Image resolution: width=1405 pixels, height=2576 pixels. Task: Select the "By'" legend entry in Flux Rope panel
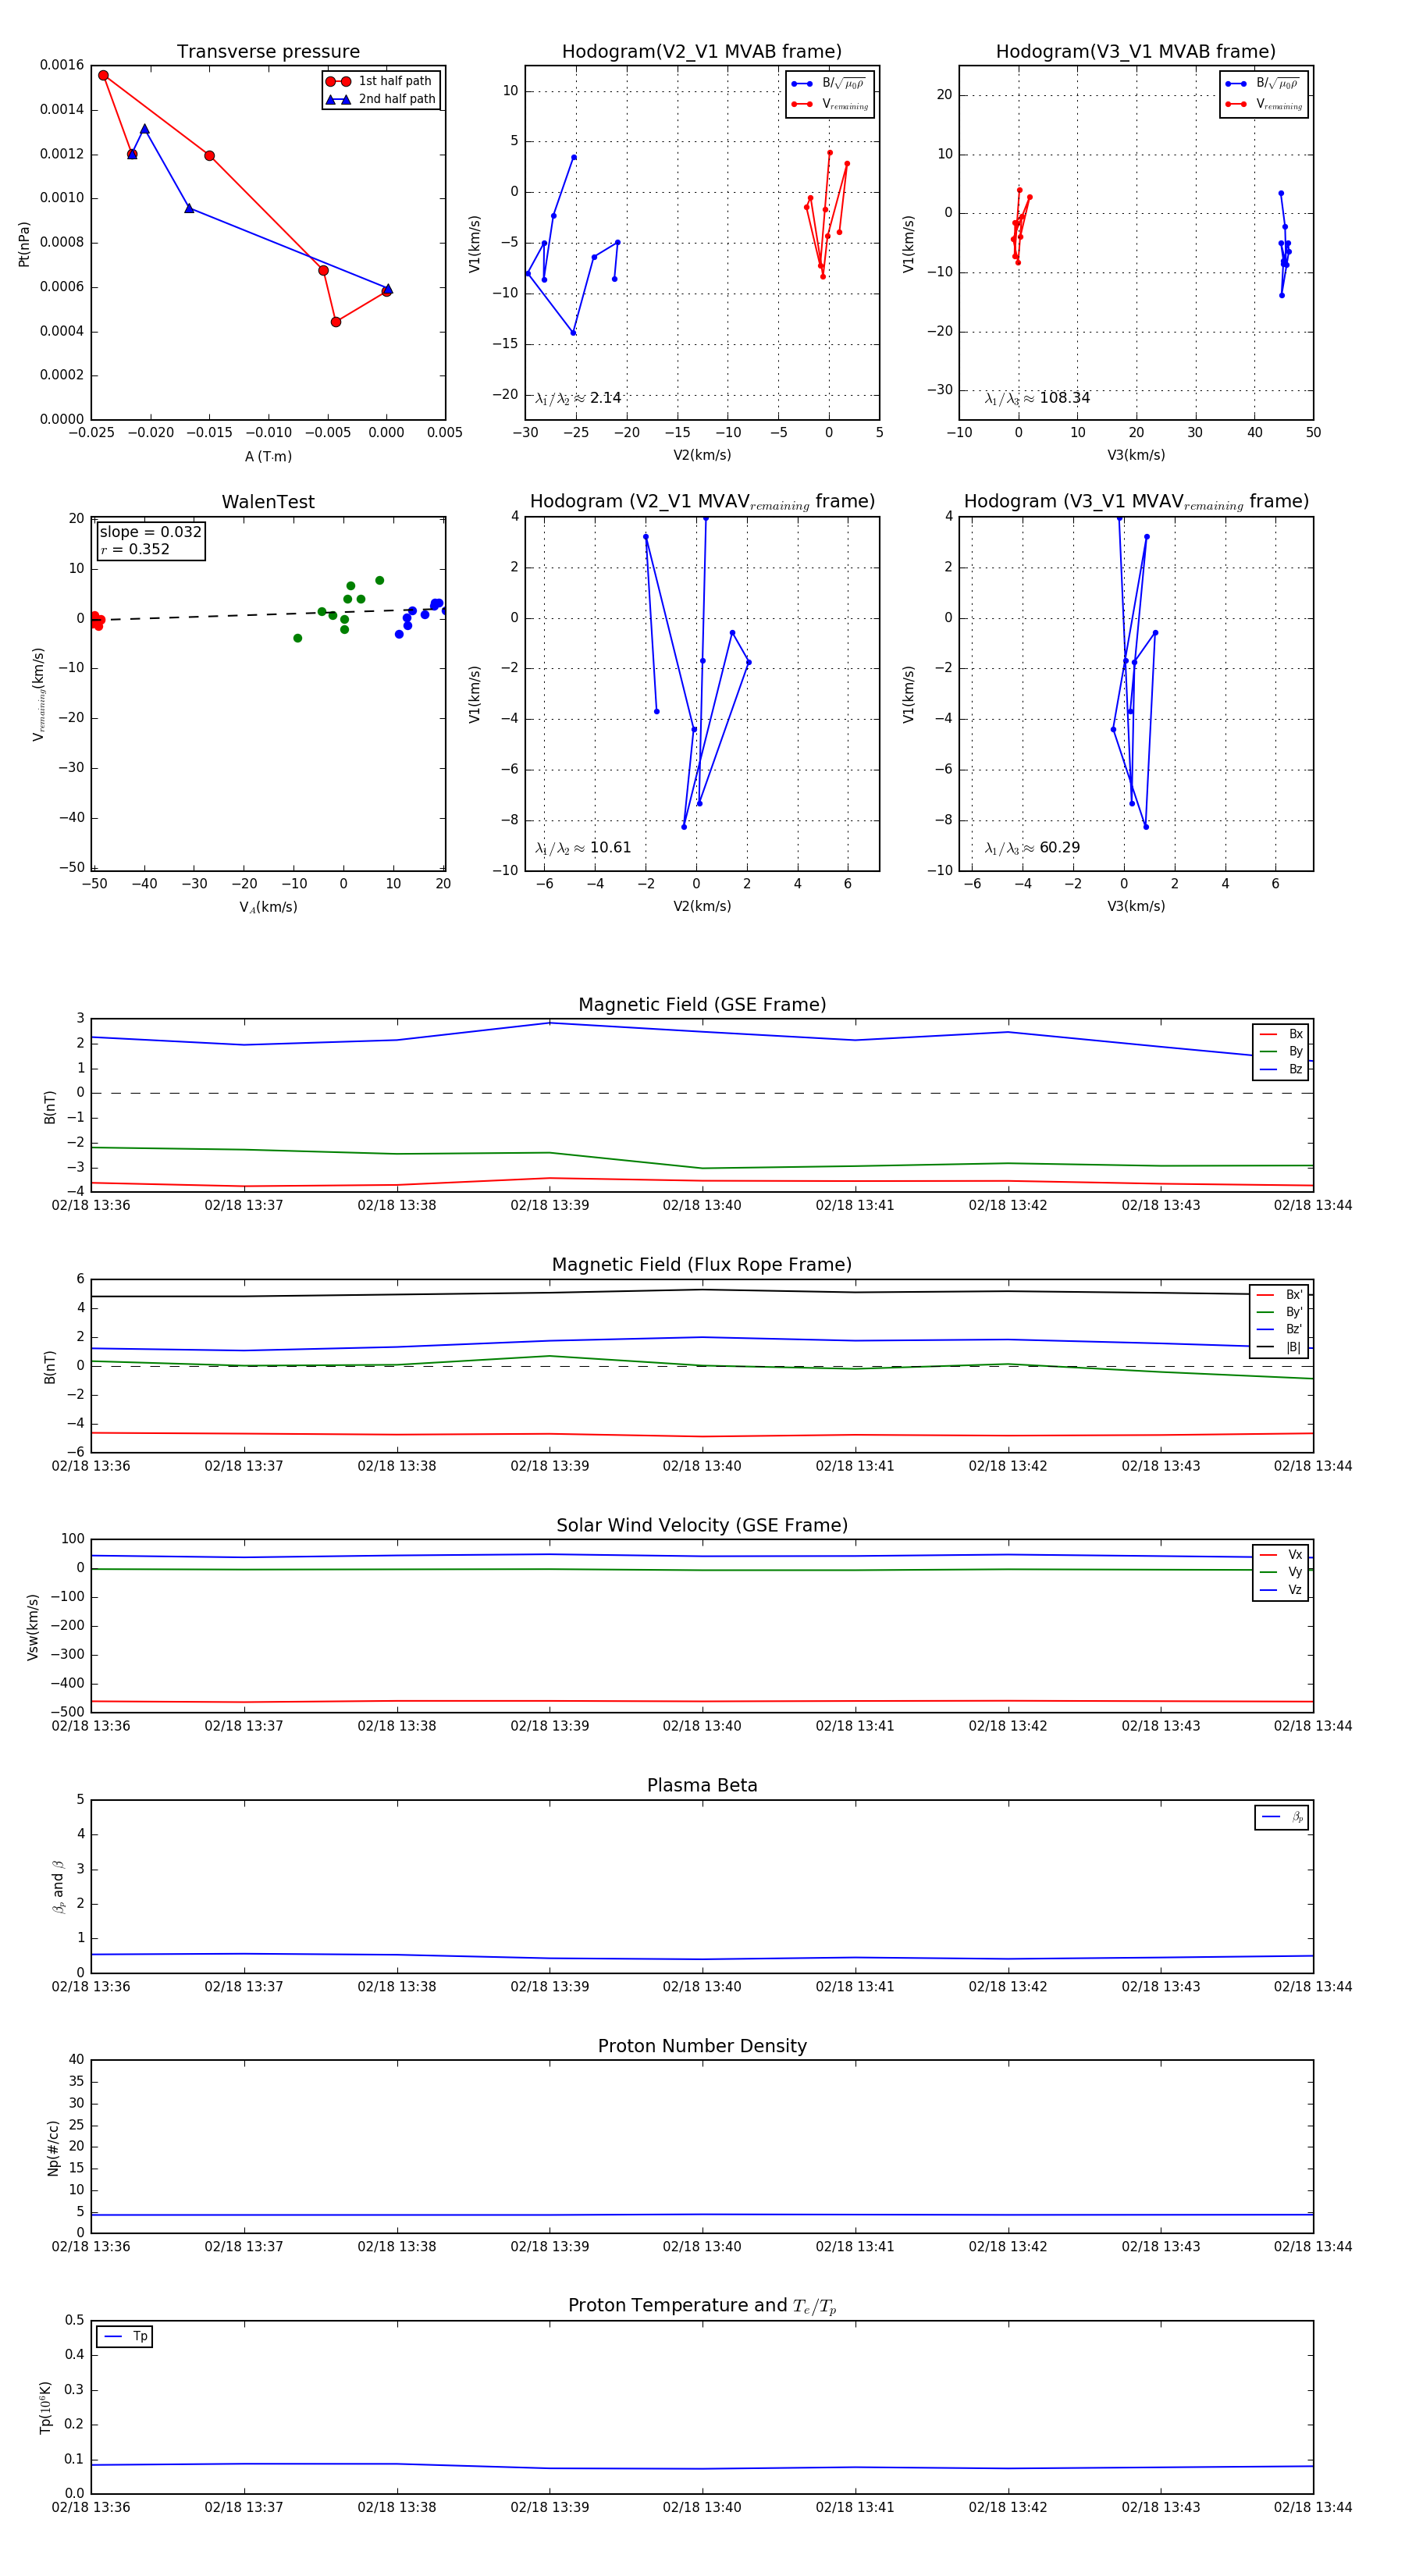coord(1279,1312)
